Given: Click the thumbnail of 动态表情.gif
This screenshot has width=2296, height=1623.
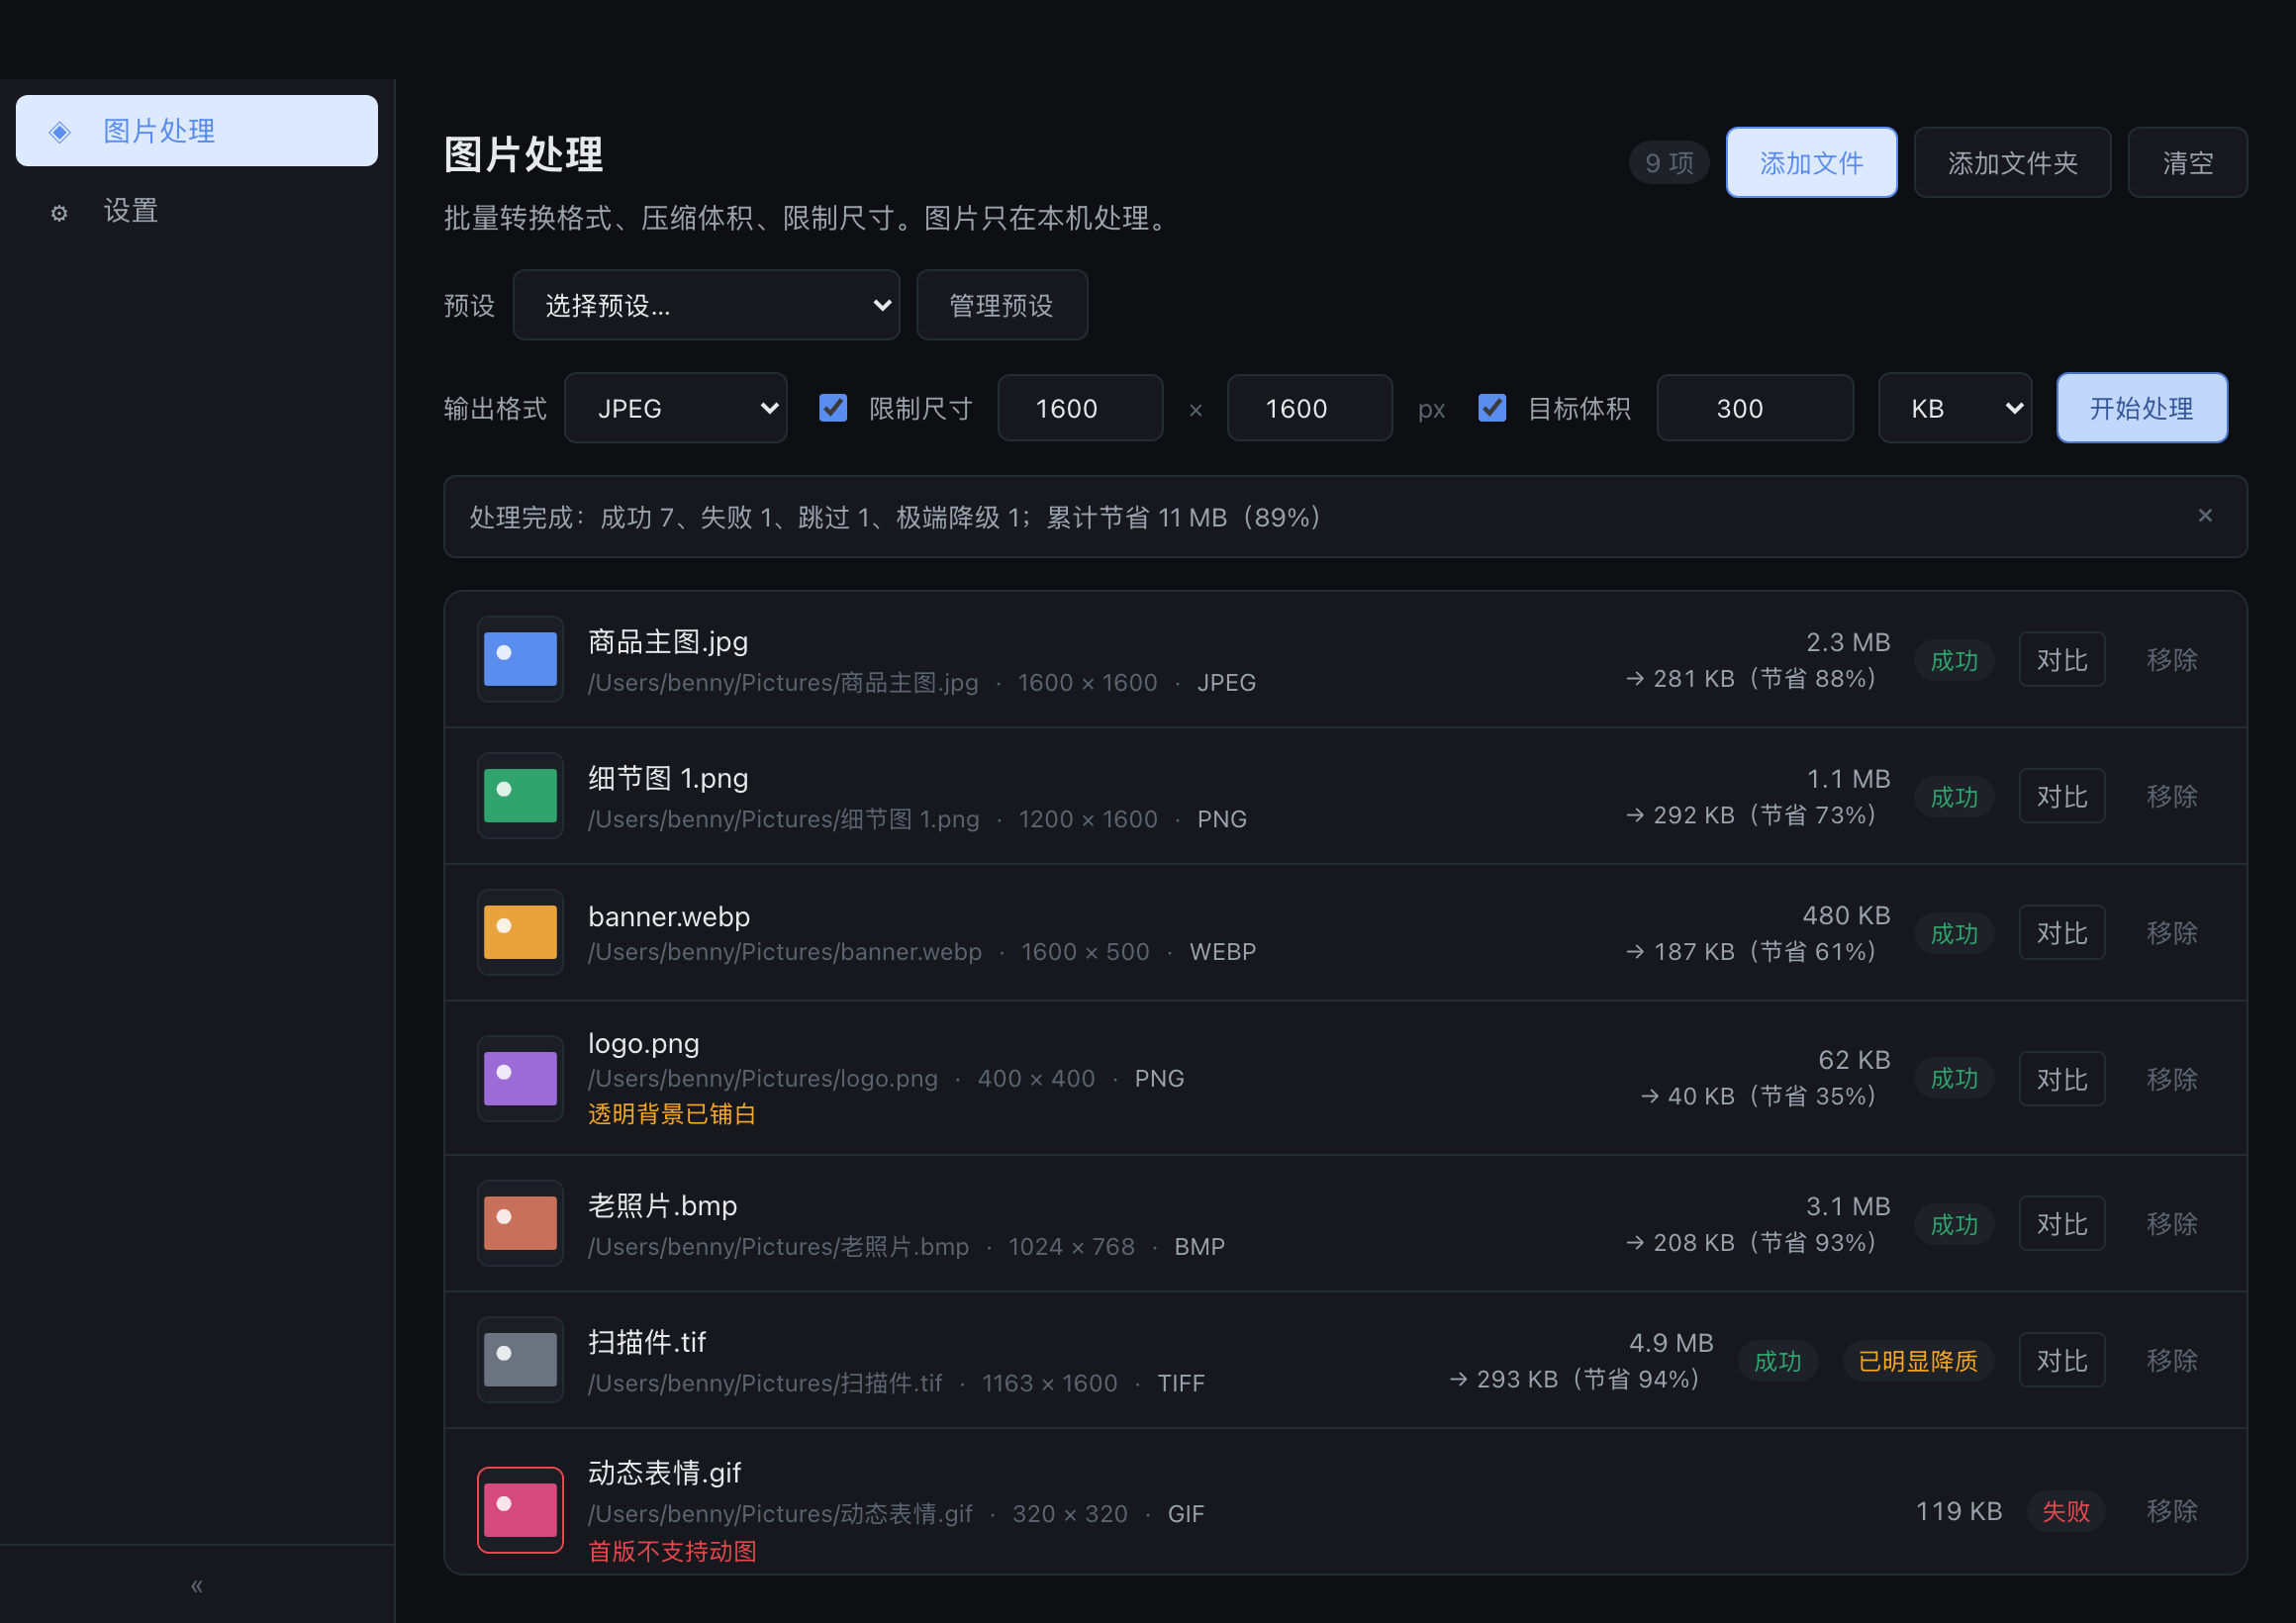Looking at the screenshot, I should click(520, 1510).
